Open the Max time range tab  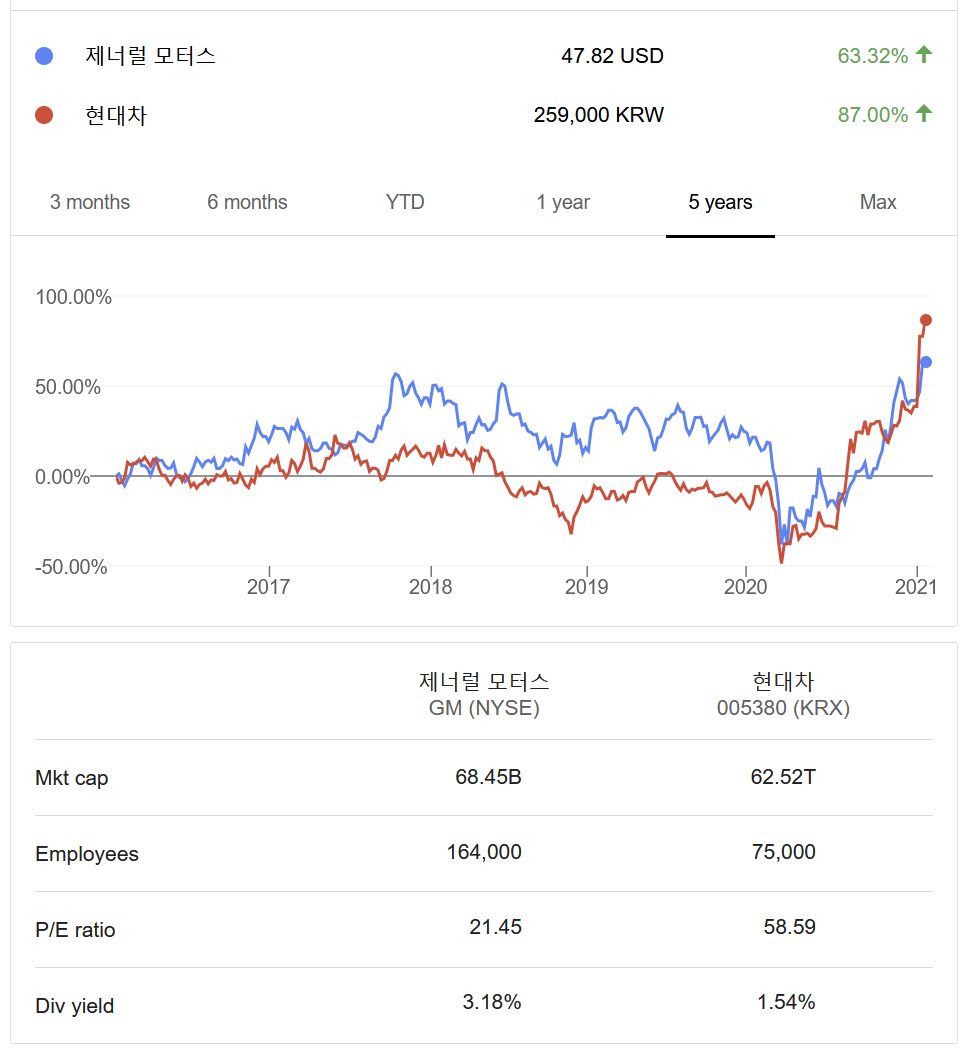[878, 202]
